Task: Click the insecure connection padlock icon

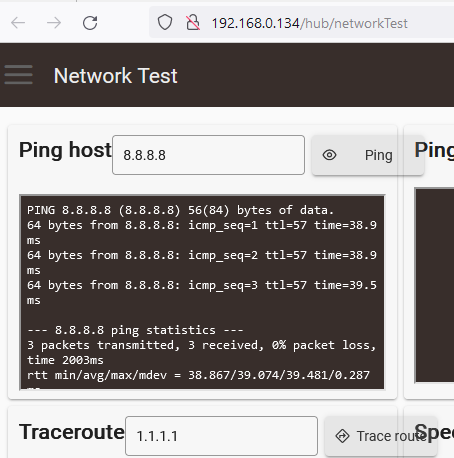Action: click(193, 23)
